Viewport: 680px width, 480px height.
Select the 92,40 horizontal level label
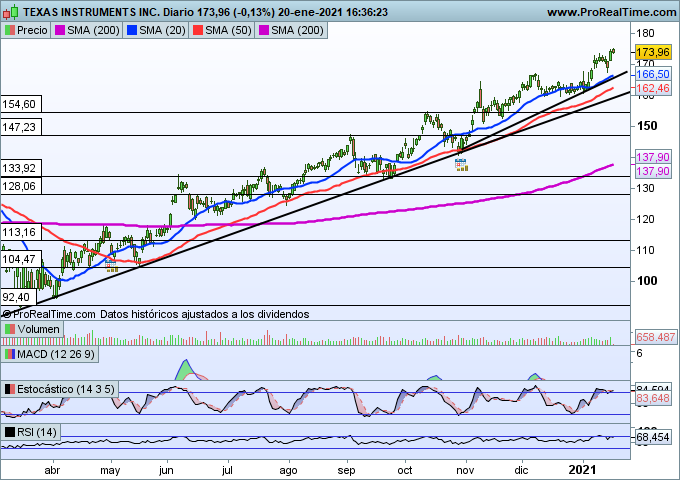point(18,297)
